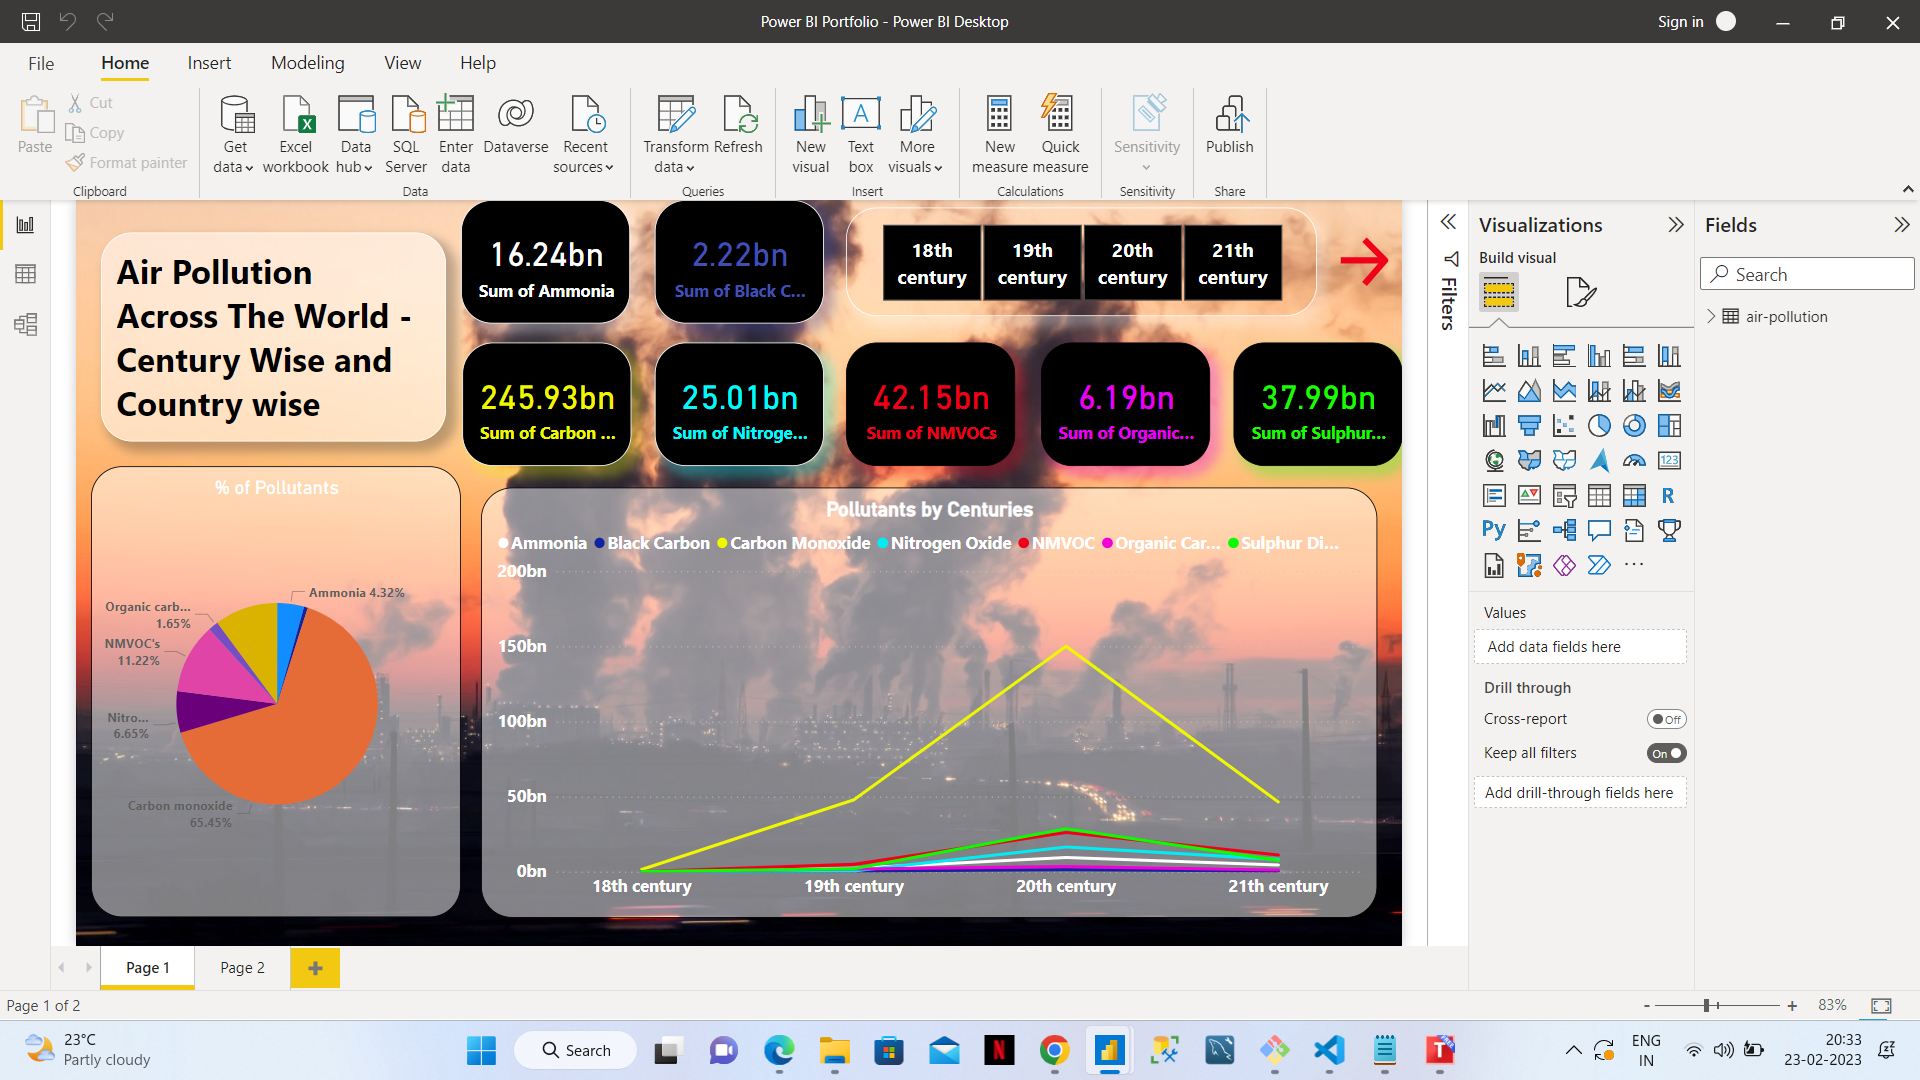Viewport: 1920px width, 1080px height.
Task: Switch to Page 2
Action: click(241, 967)
